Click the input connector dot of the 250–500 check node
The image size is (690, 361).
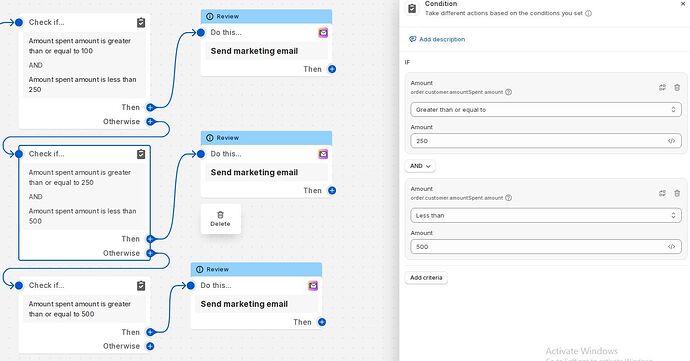coord(19,154)
